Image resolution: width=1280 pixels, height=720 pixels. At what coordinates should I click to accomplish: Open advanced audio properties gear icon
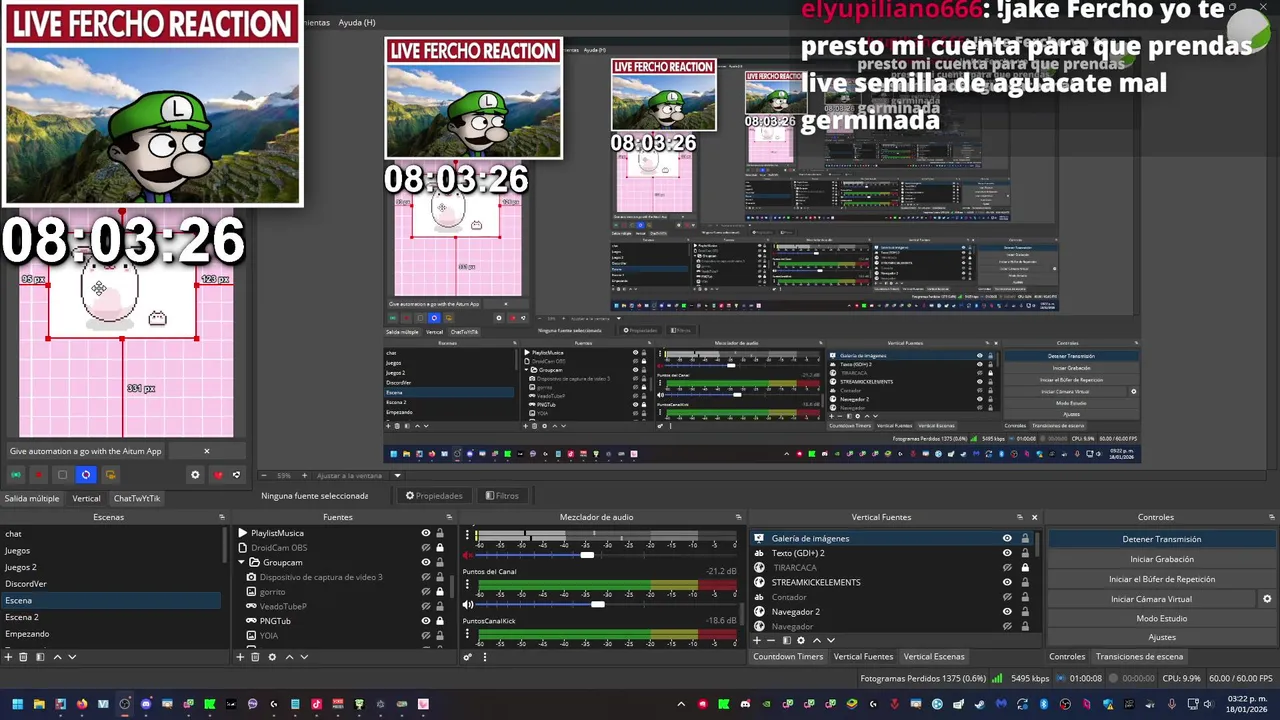point(467,657)
